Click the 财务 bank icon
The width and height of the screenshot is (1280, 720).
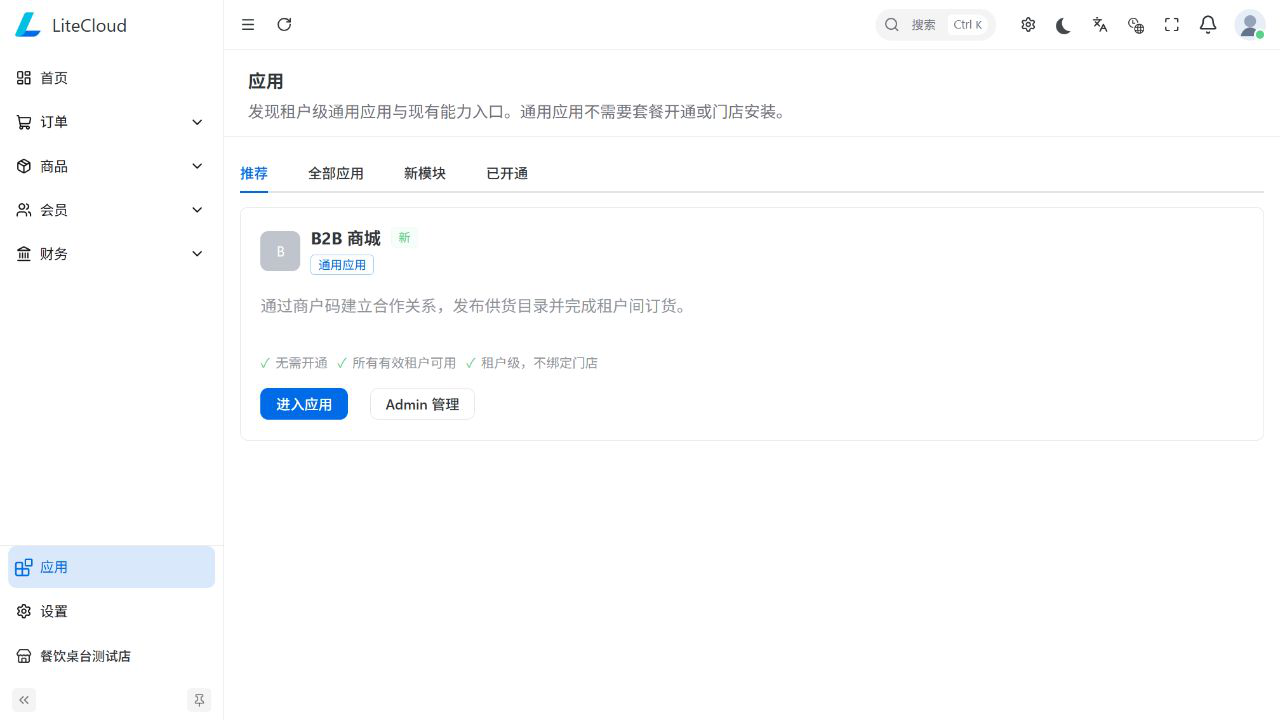pyautogui.click(x=24, y=254)
